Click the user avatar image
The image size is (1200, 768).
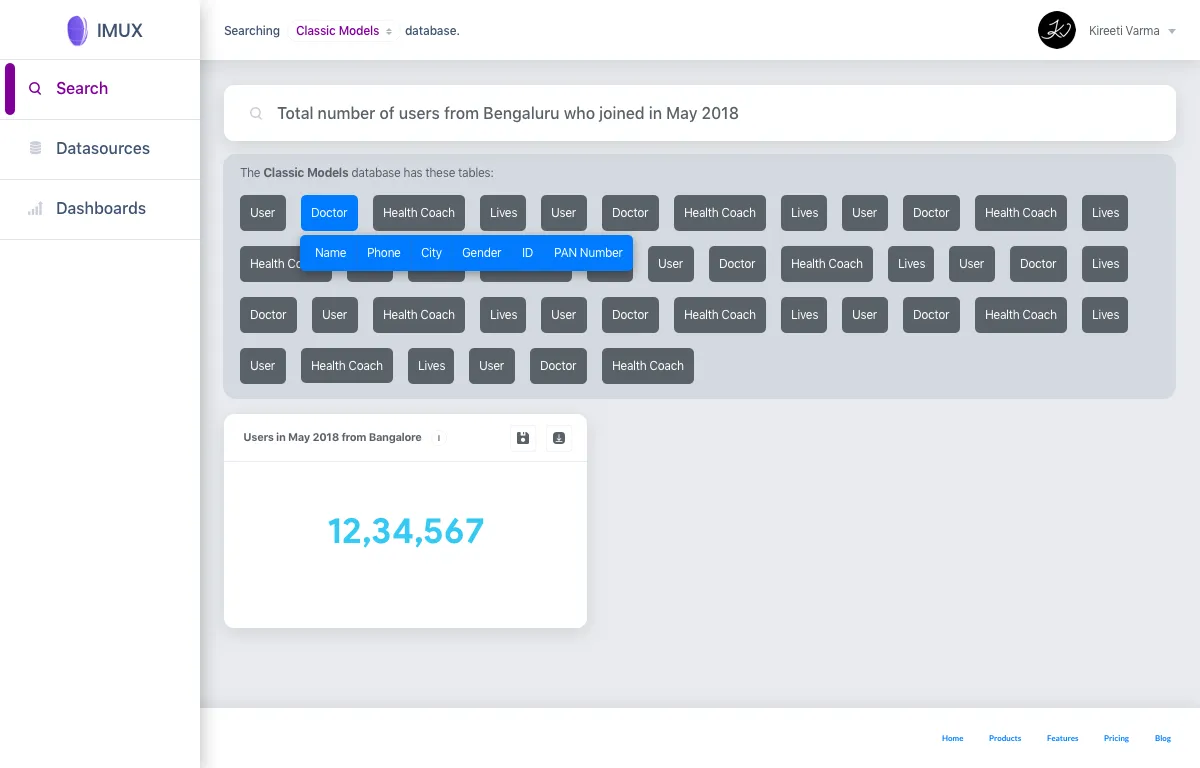(x=1057, y=30)
